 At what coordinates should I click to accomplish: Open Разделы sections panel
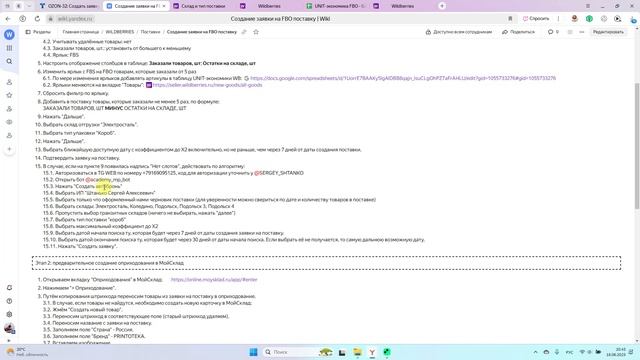click(x=38, y=32)
